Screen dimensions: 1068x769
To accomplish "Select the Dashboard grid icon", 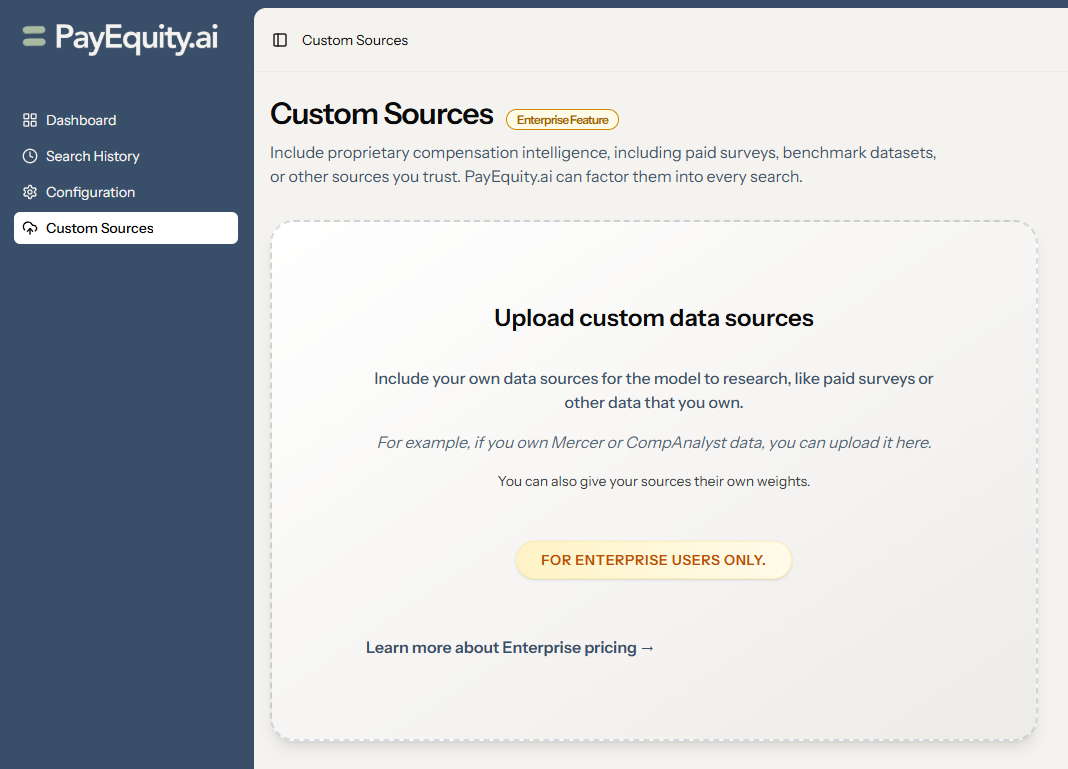I will tap(28, 119).
